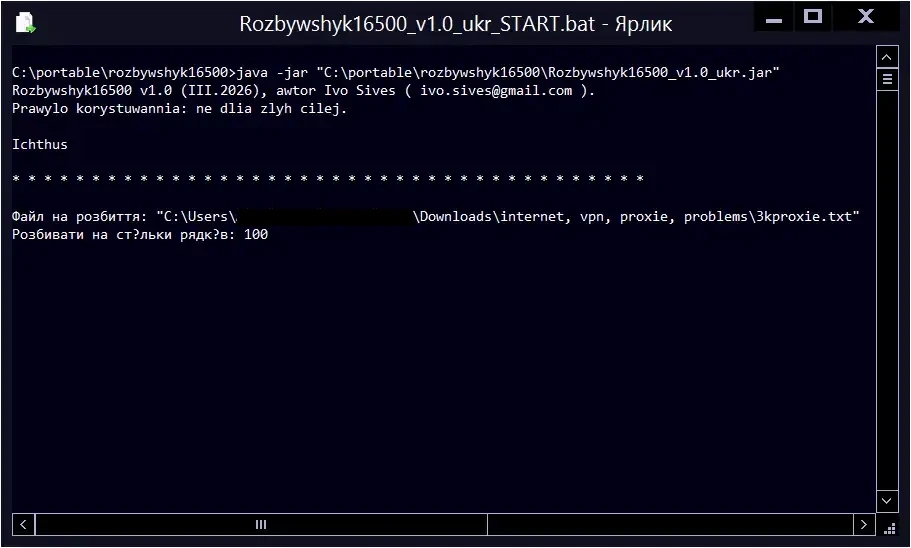The image size is (911, 548).
Task: Click the batch file icon in title bar
Action: click(x=25, y=22)
